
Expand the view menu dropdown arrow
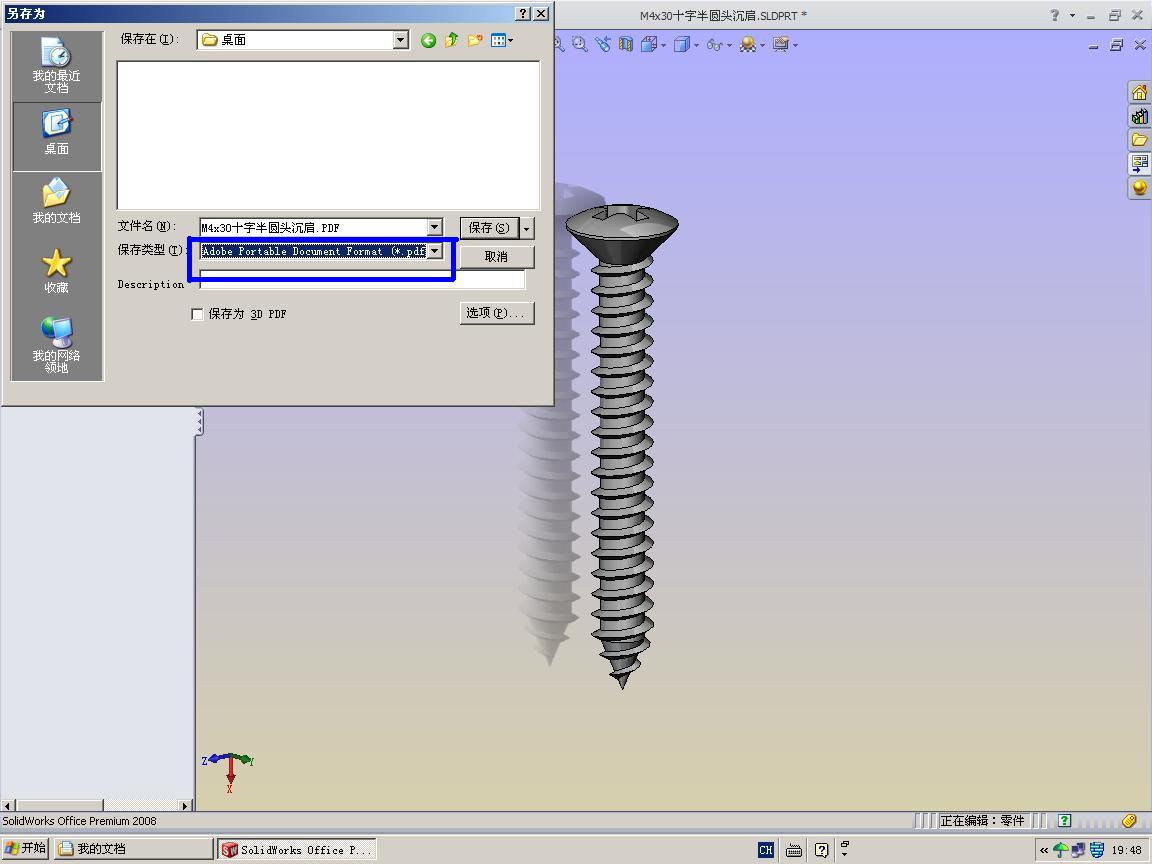[511, 40]
